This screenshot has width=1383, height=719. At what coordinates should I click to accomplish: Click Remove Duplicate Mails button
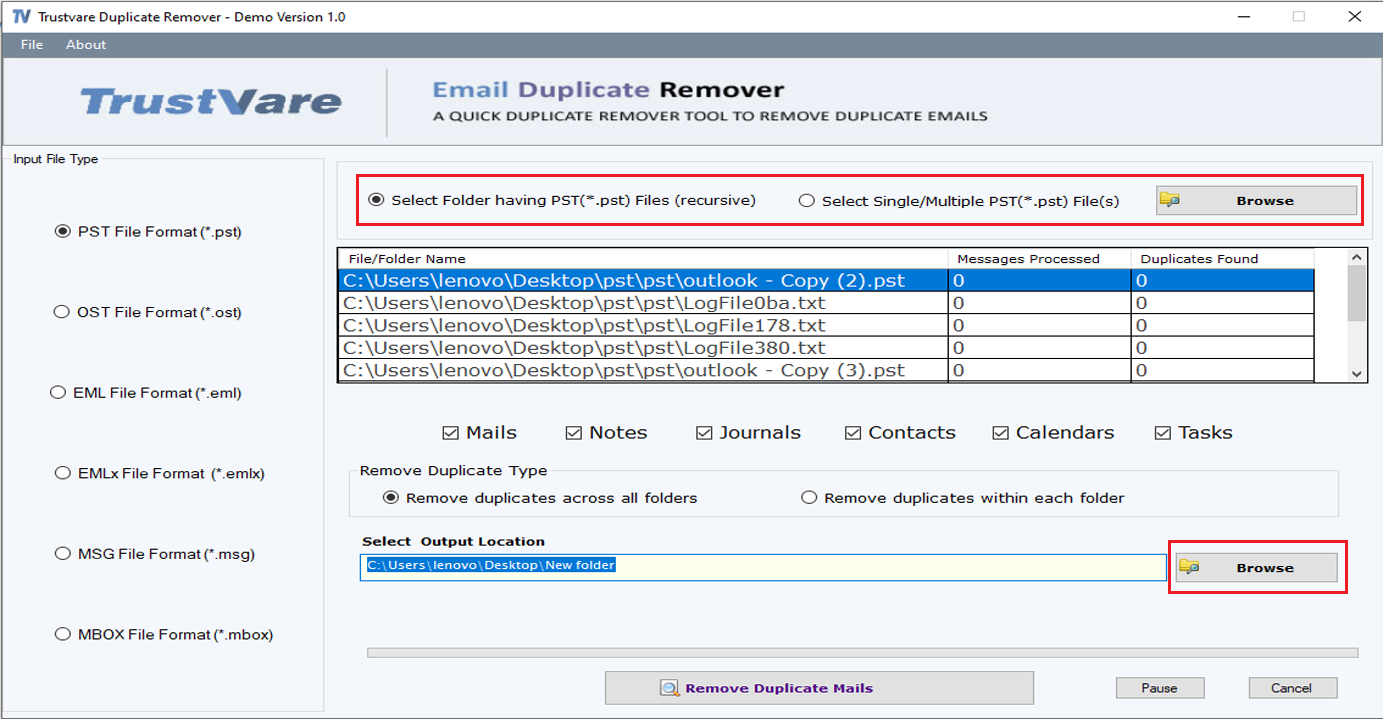click(819, 688)
